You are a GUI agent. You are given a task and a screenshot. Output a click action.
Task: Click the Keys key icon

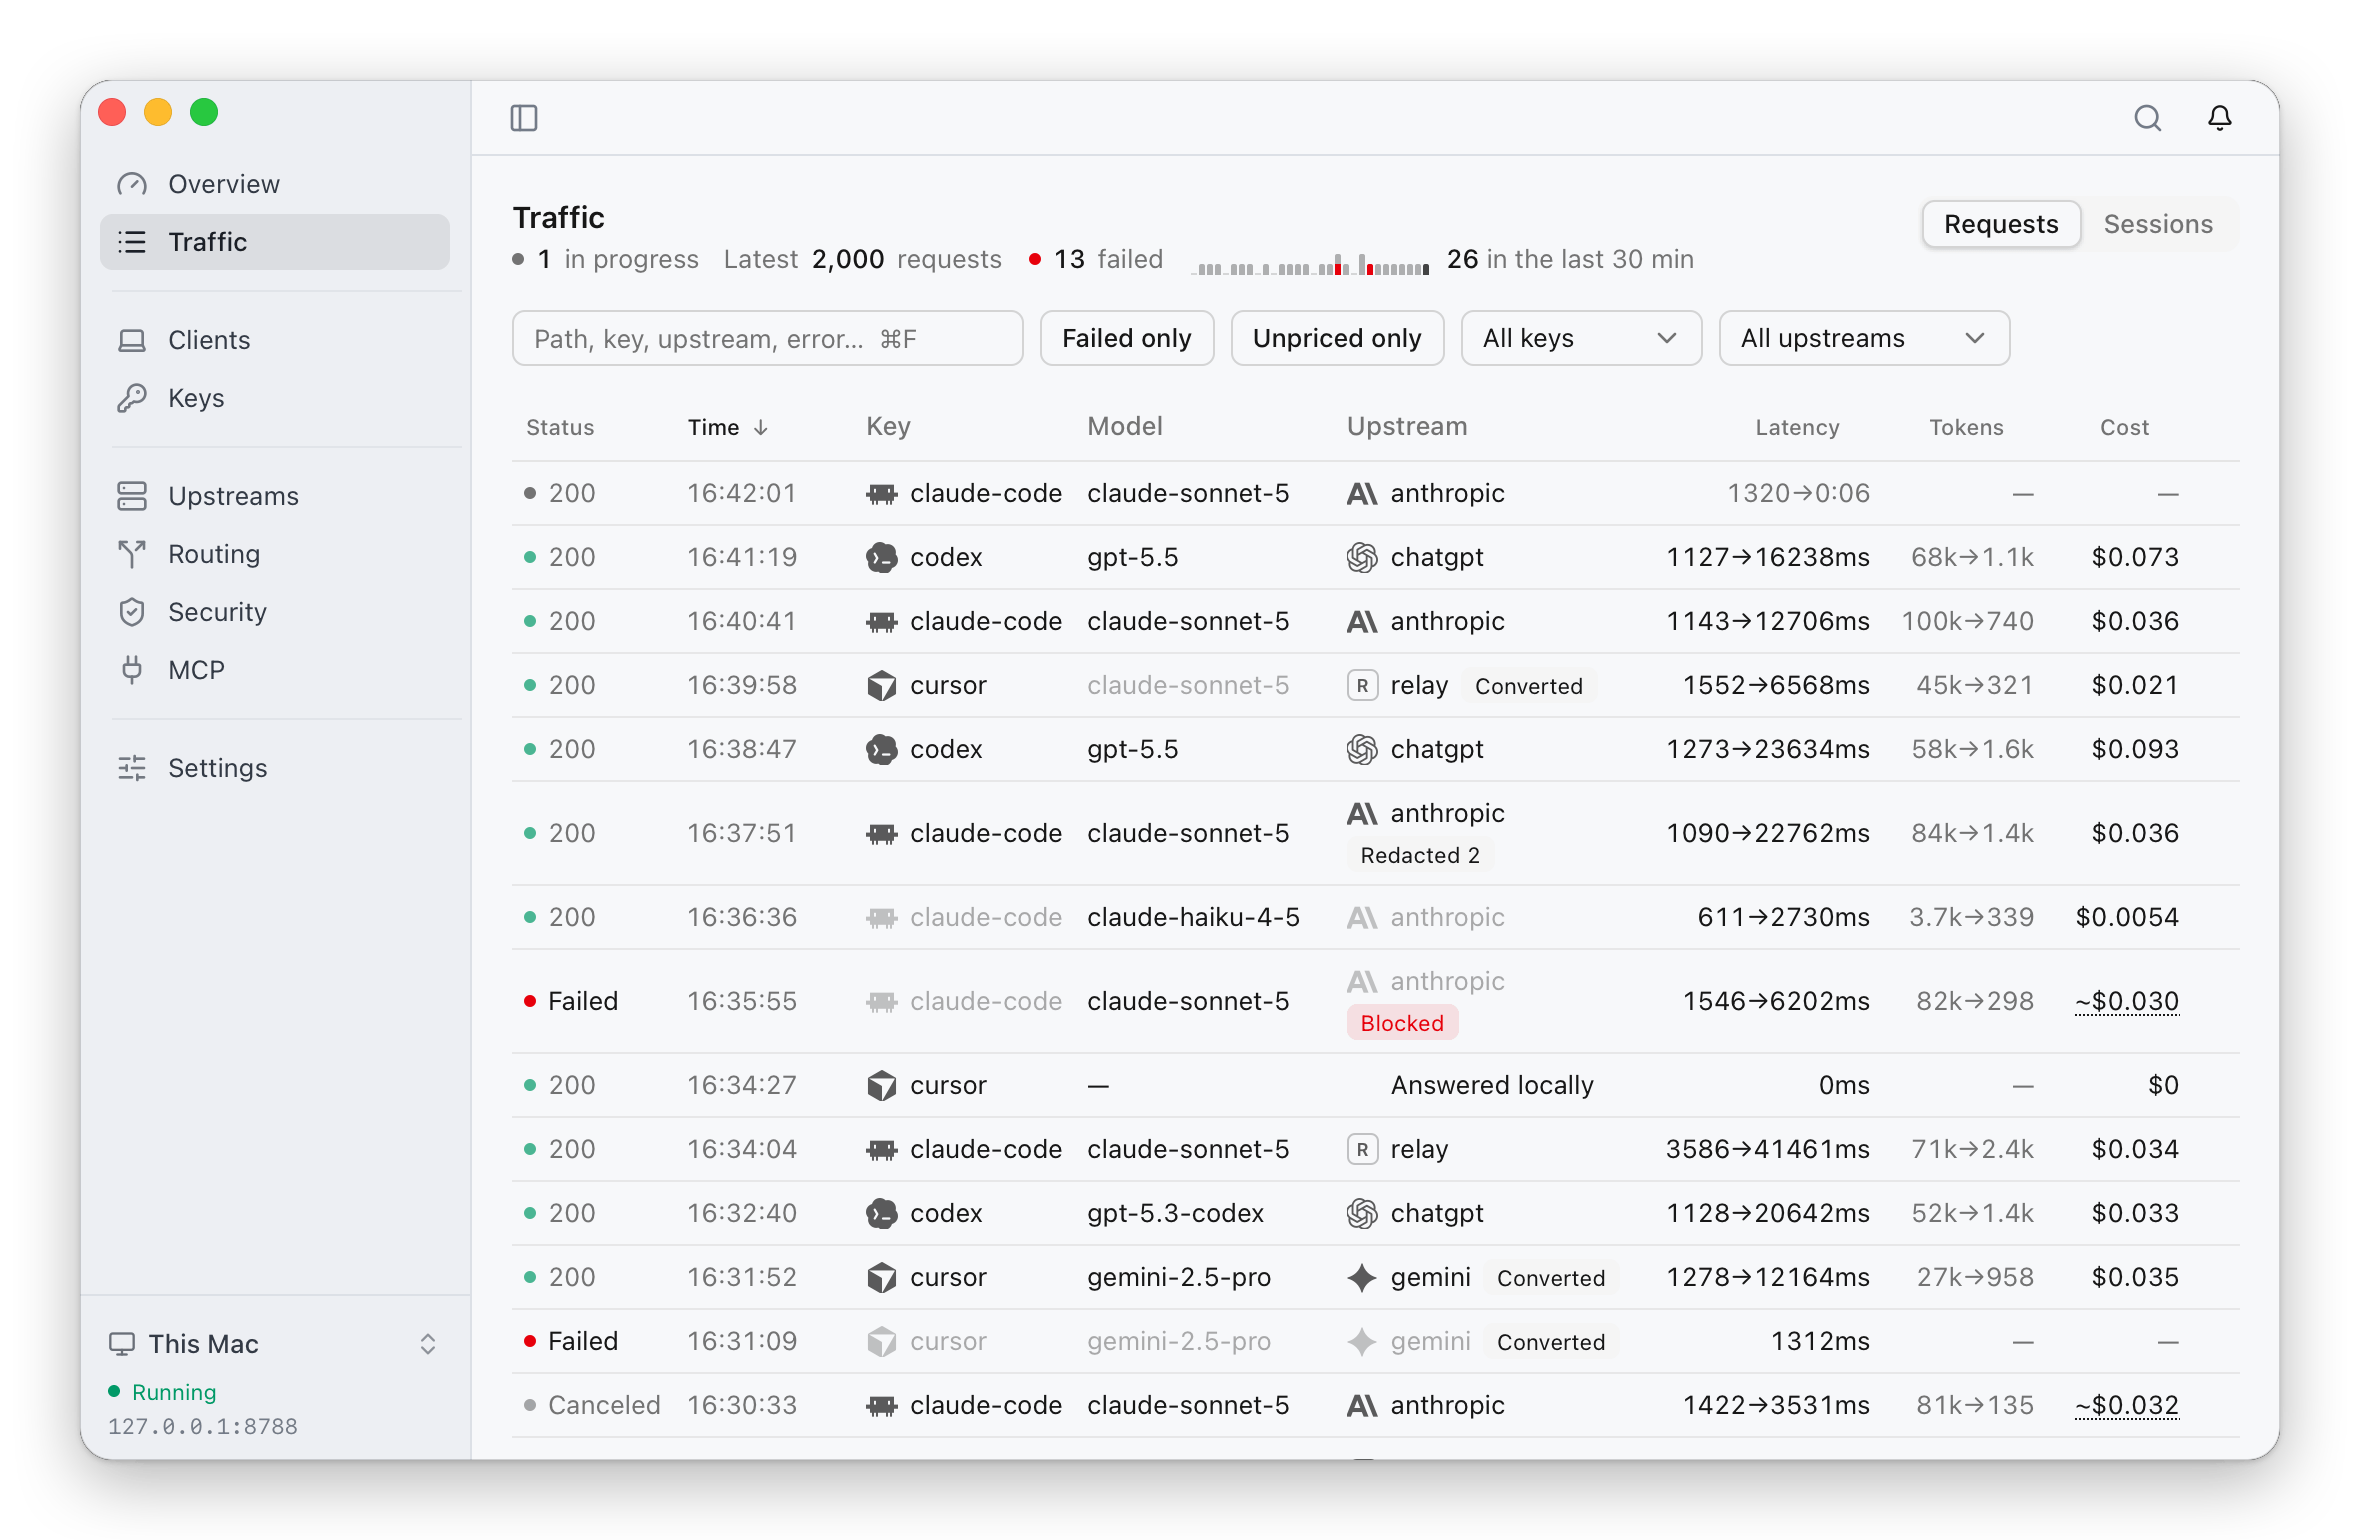[132, 398]
